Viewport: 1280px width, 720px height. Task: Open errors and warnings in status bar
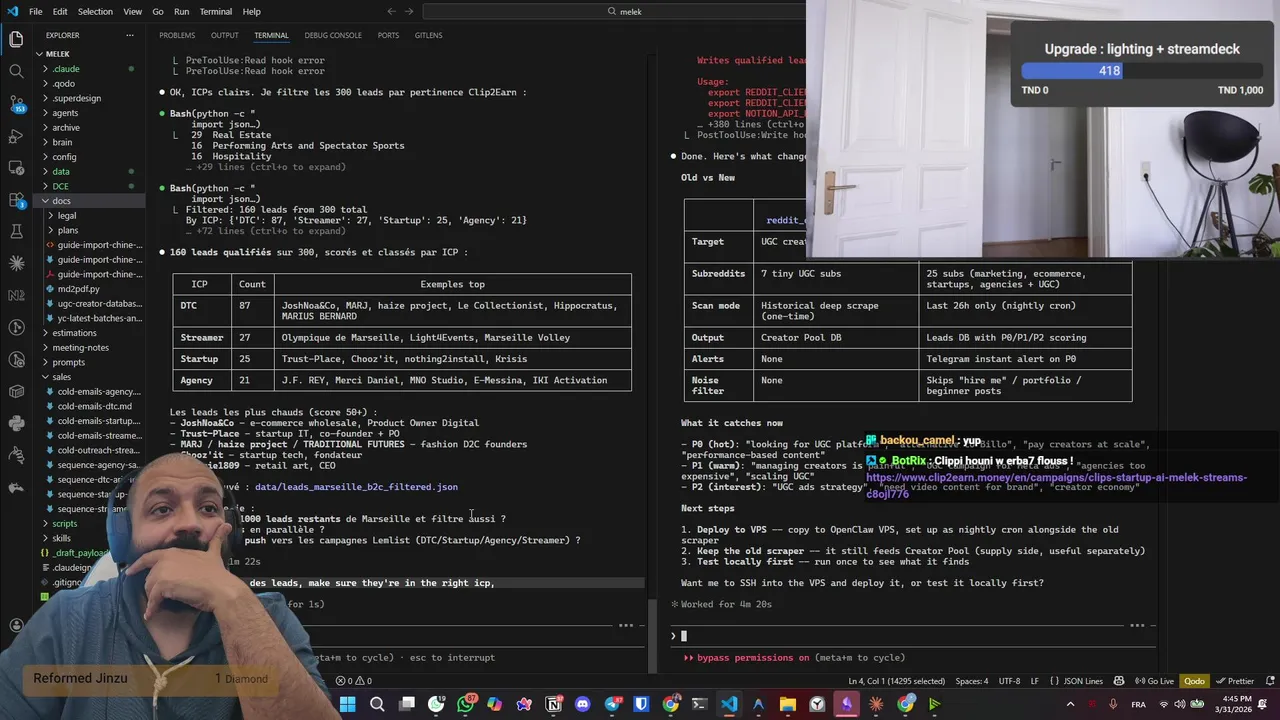pyautogui.click(x=353, y=681)
